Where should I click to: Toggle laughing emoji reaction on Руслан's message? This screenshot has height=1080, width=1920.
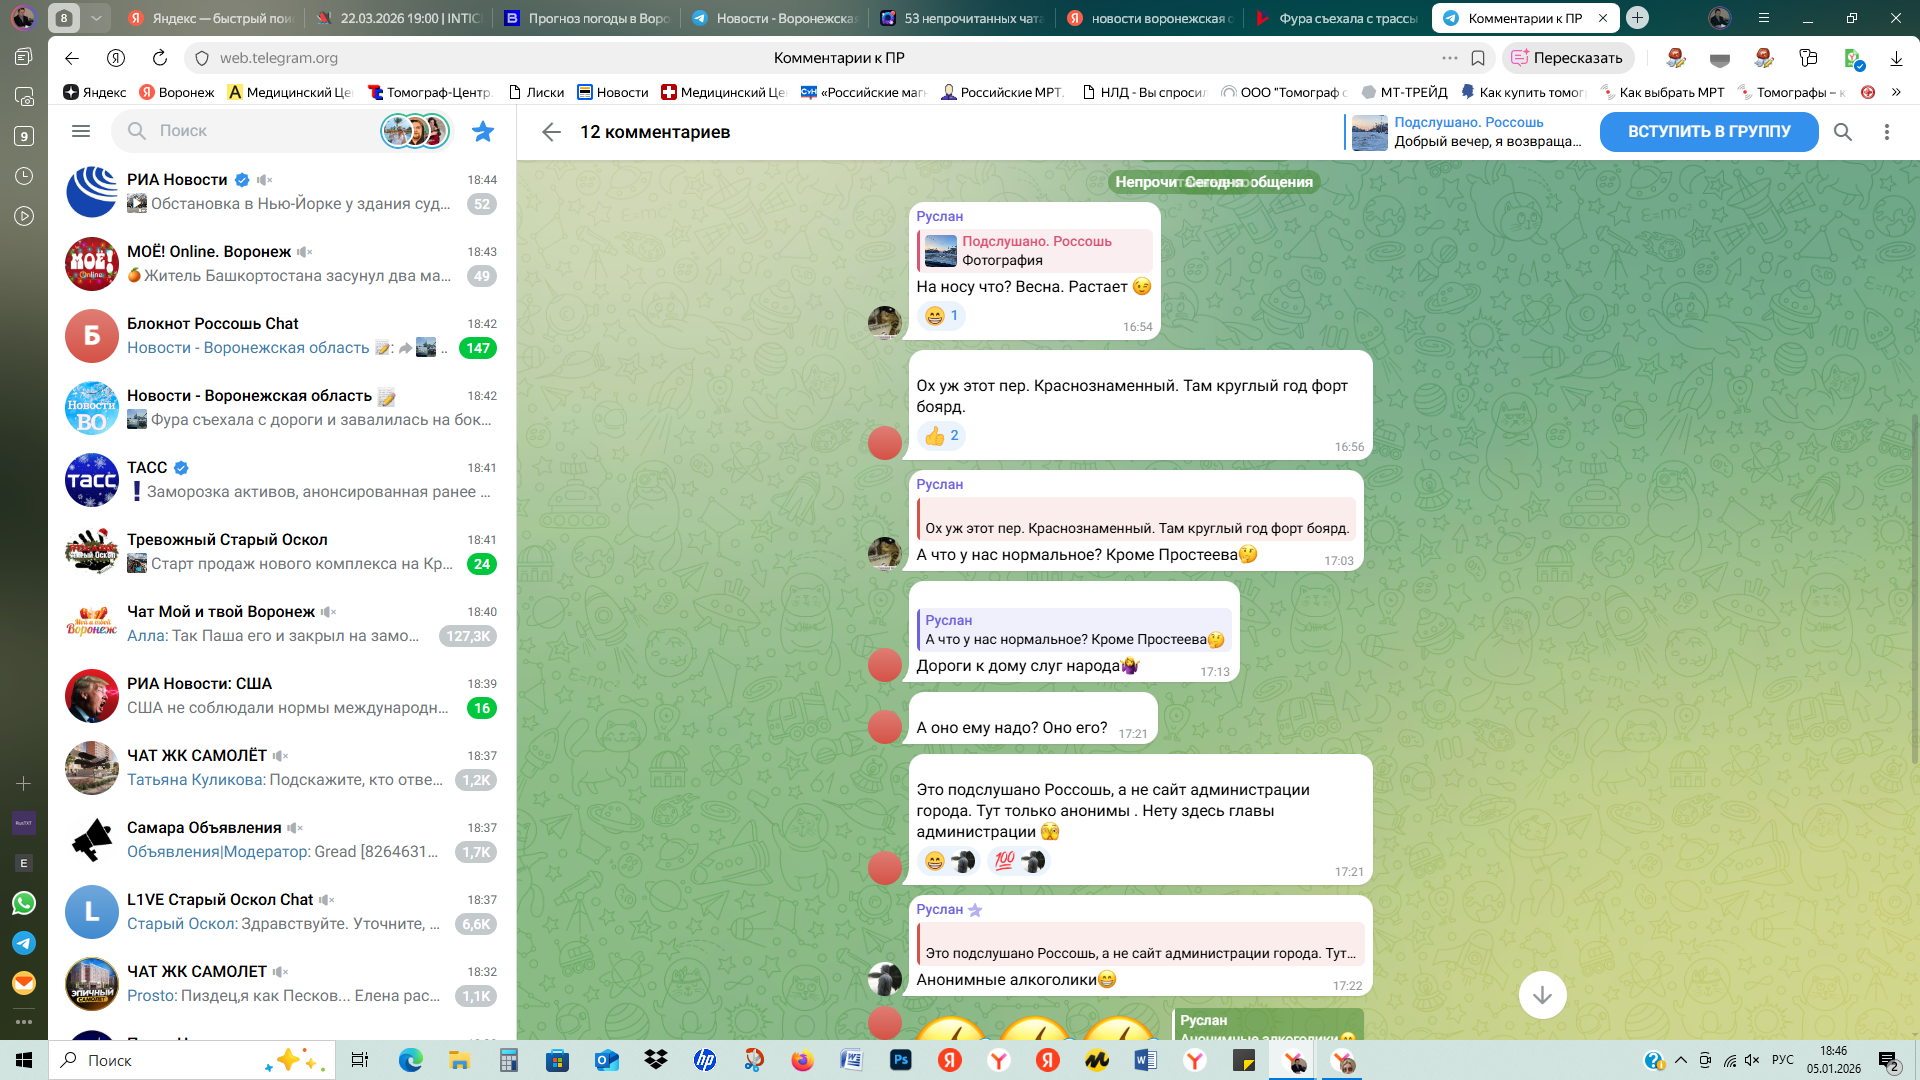point(941,316)
